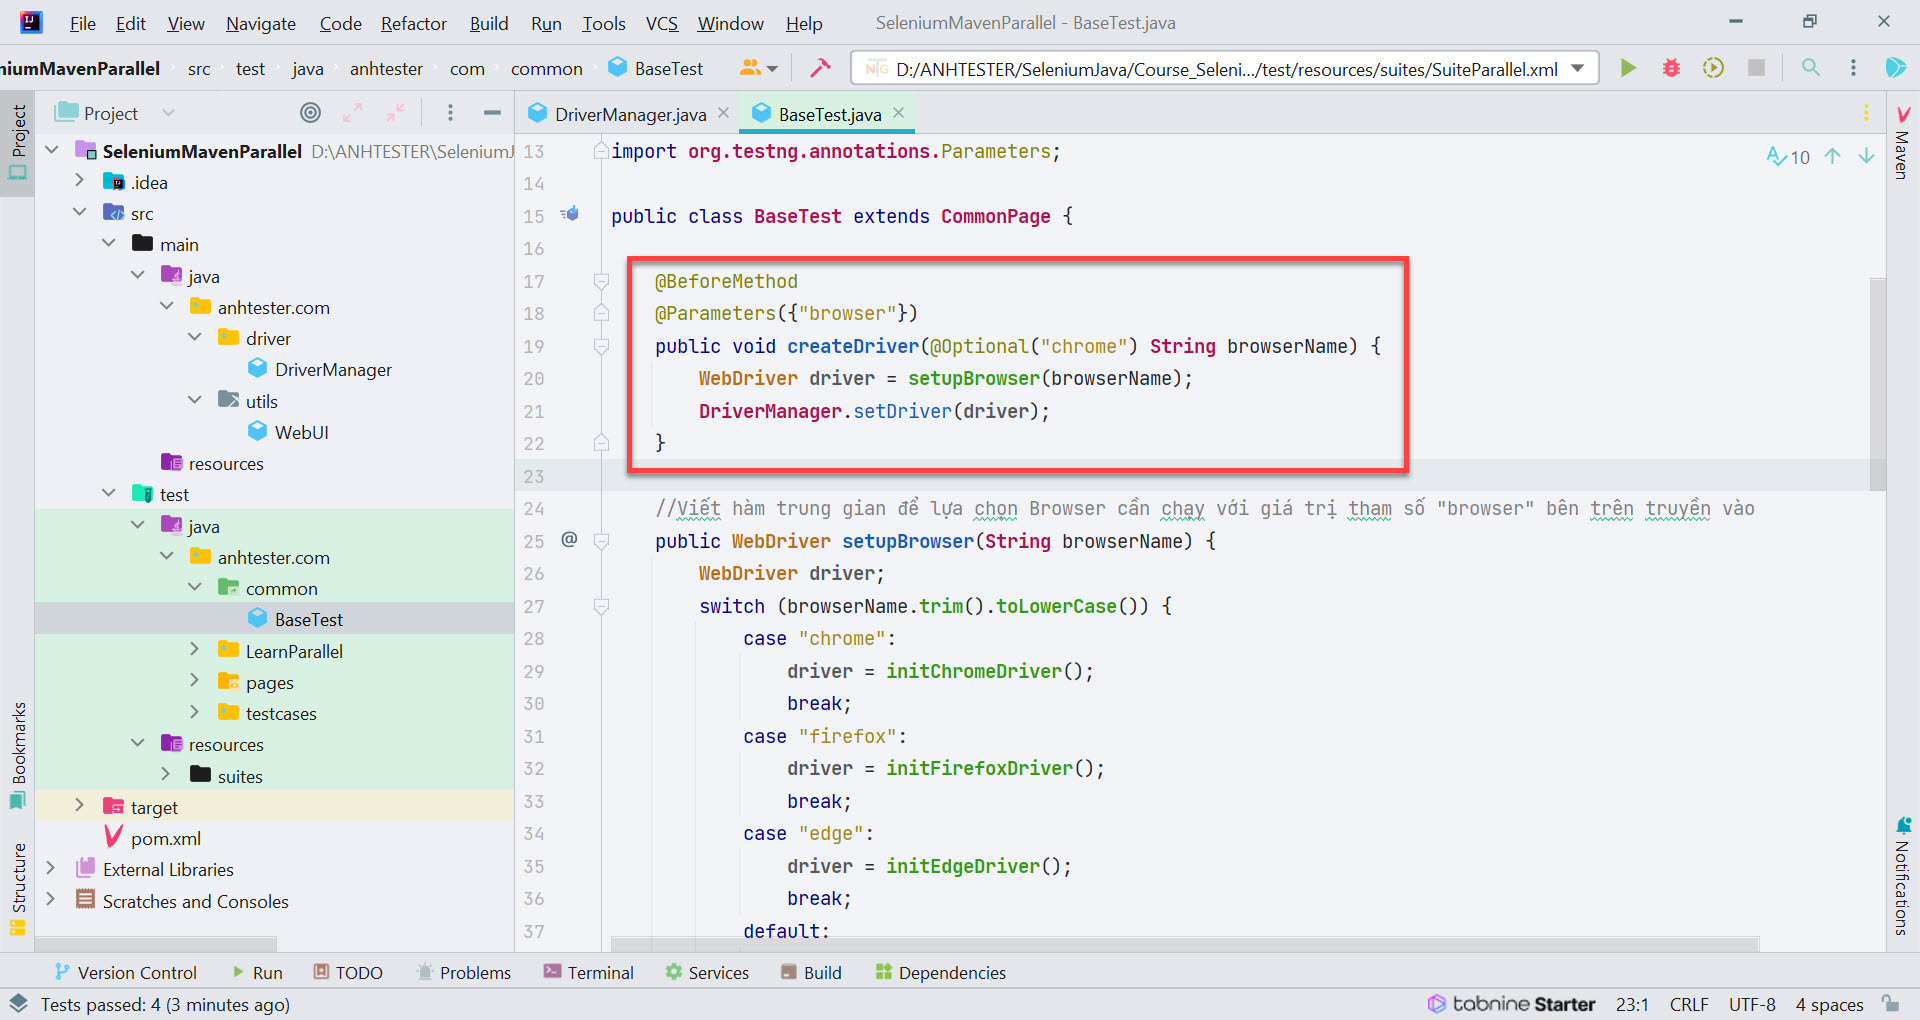Click the editor horizontal scrollbar

coord(1185,944)
